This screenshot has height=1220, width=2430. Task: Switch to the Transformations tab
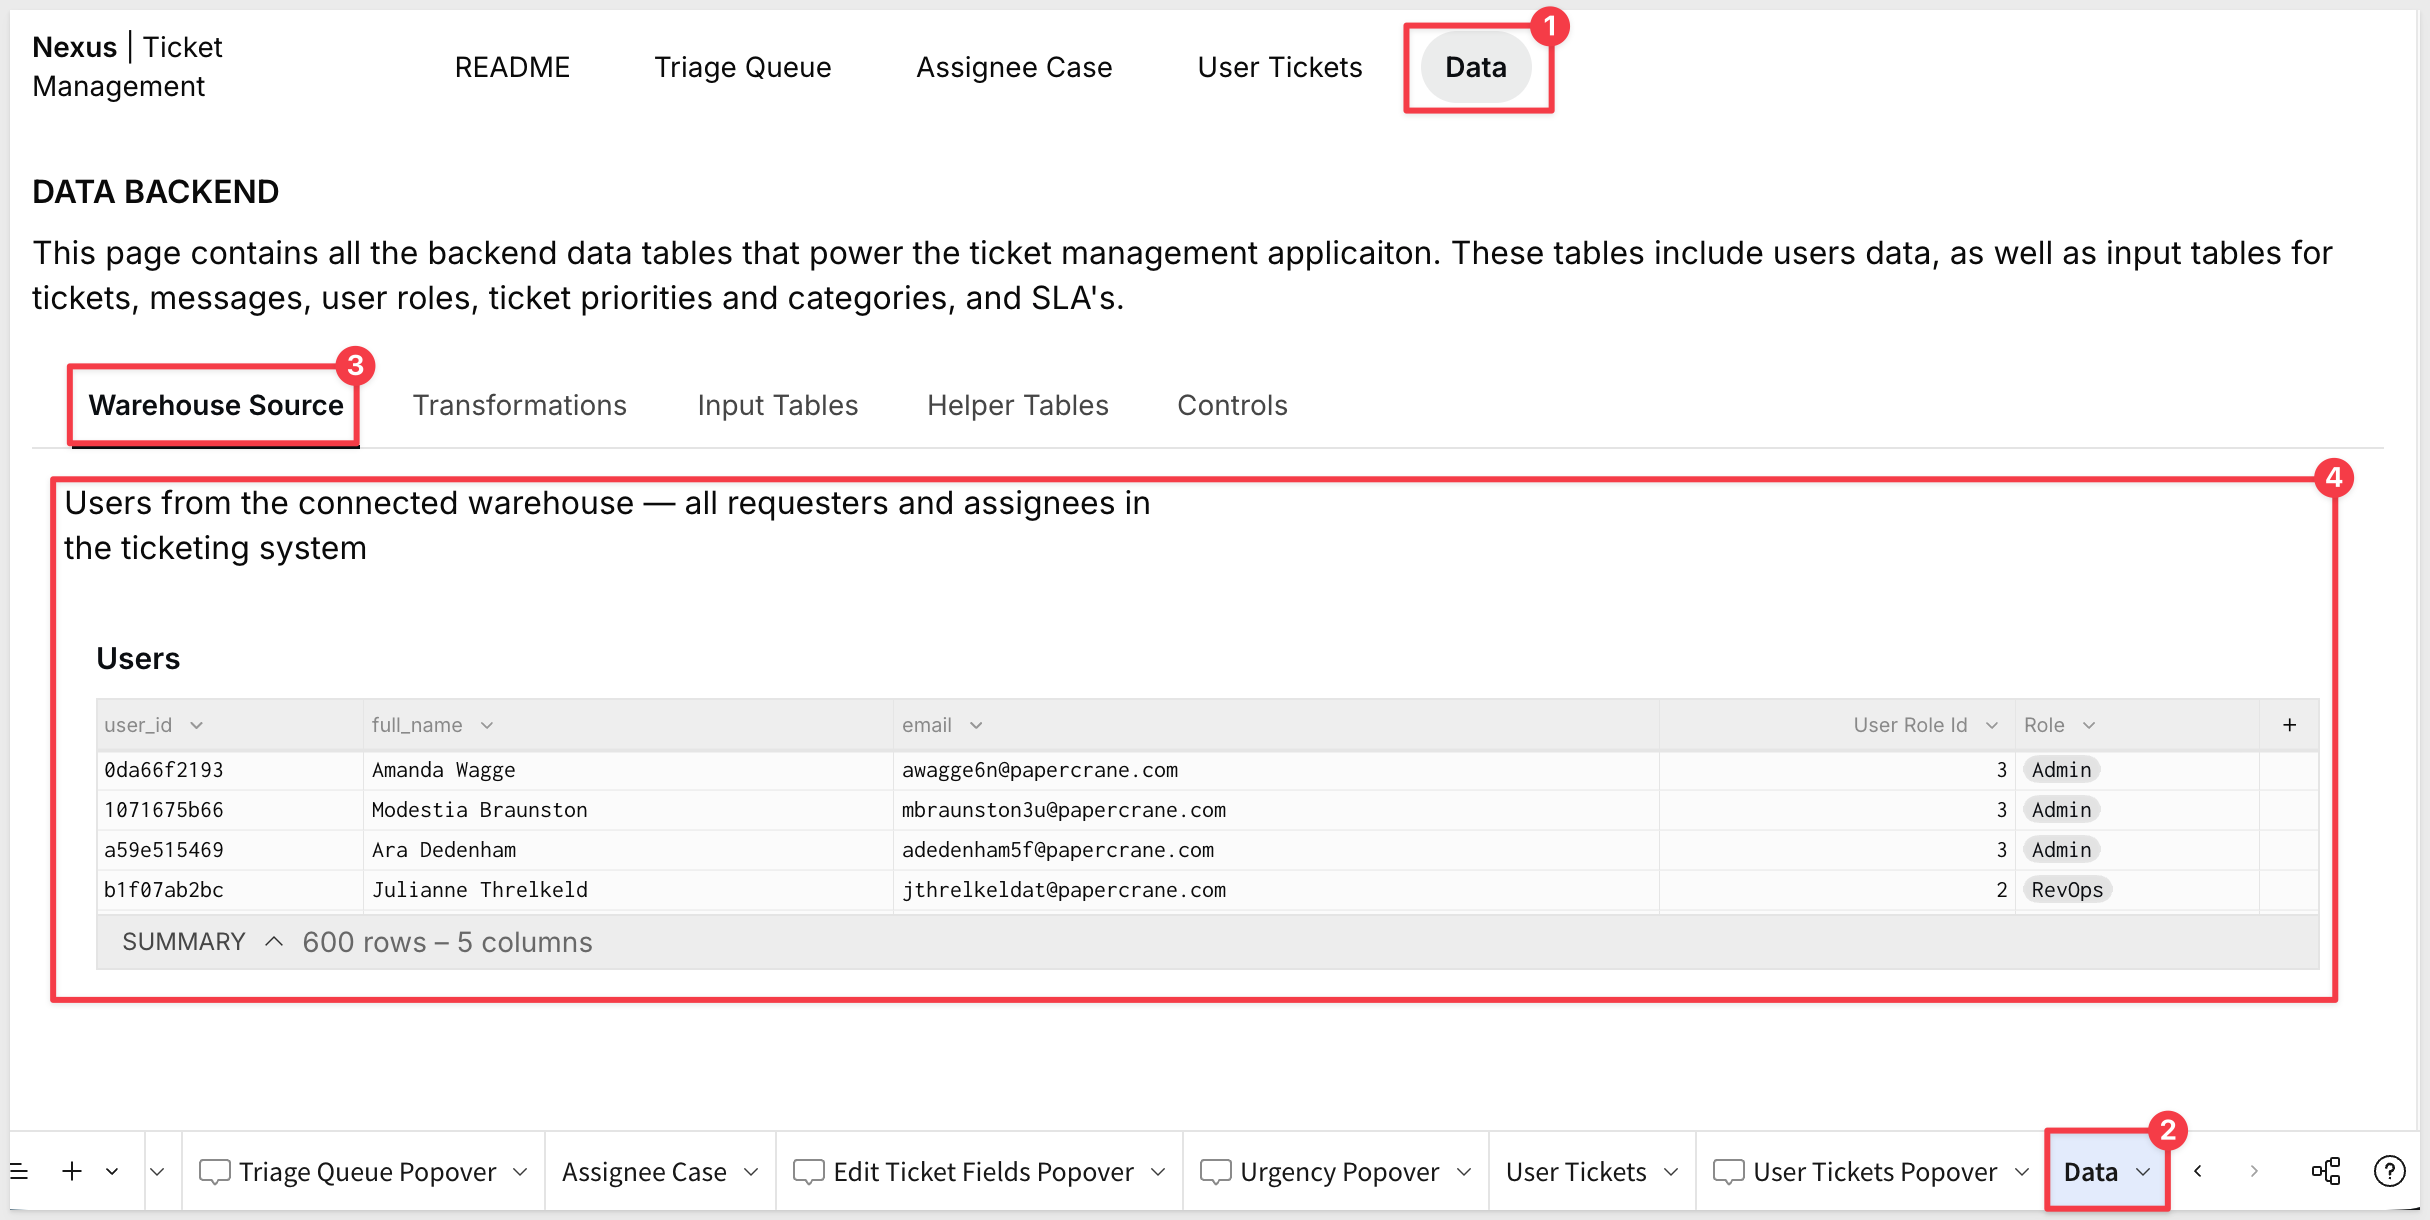520,405
